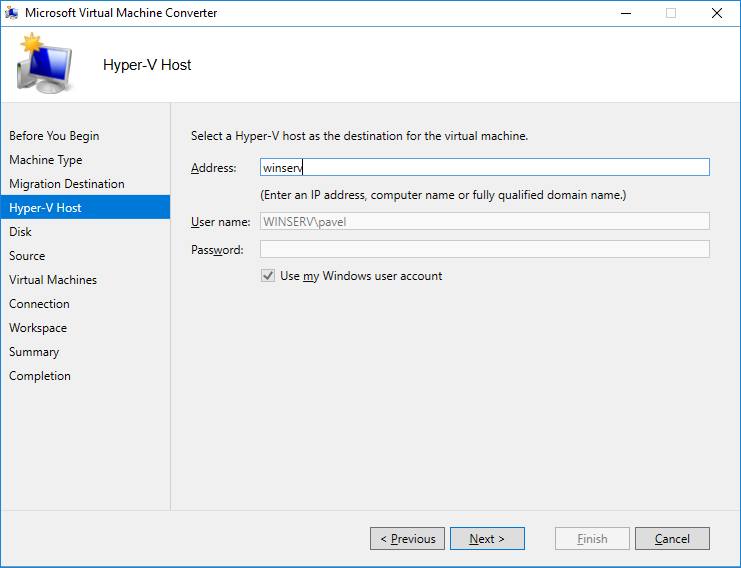Viewport: 741px width, 568px height.
Task: Select the Hyper-V Host step
Action: tap(86, 207)
